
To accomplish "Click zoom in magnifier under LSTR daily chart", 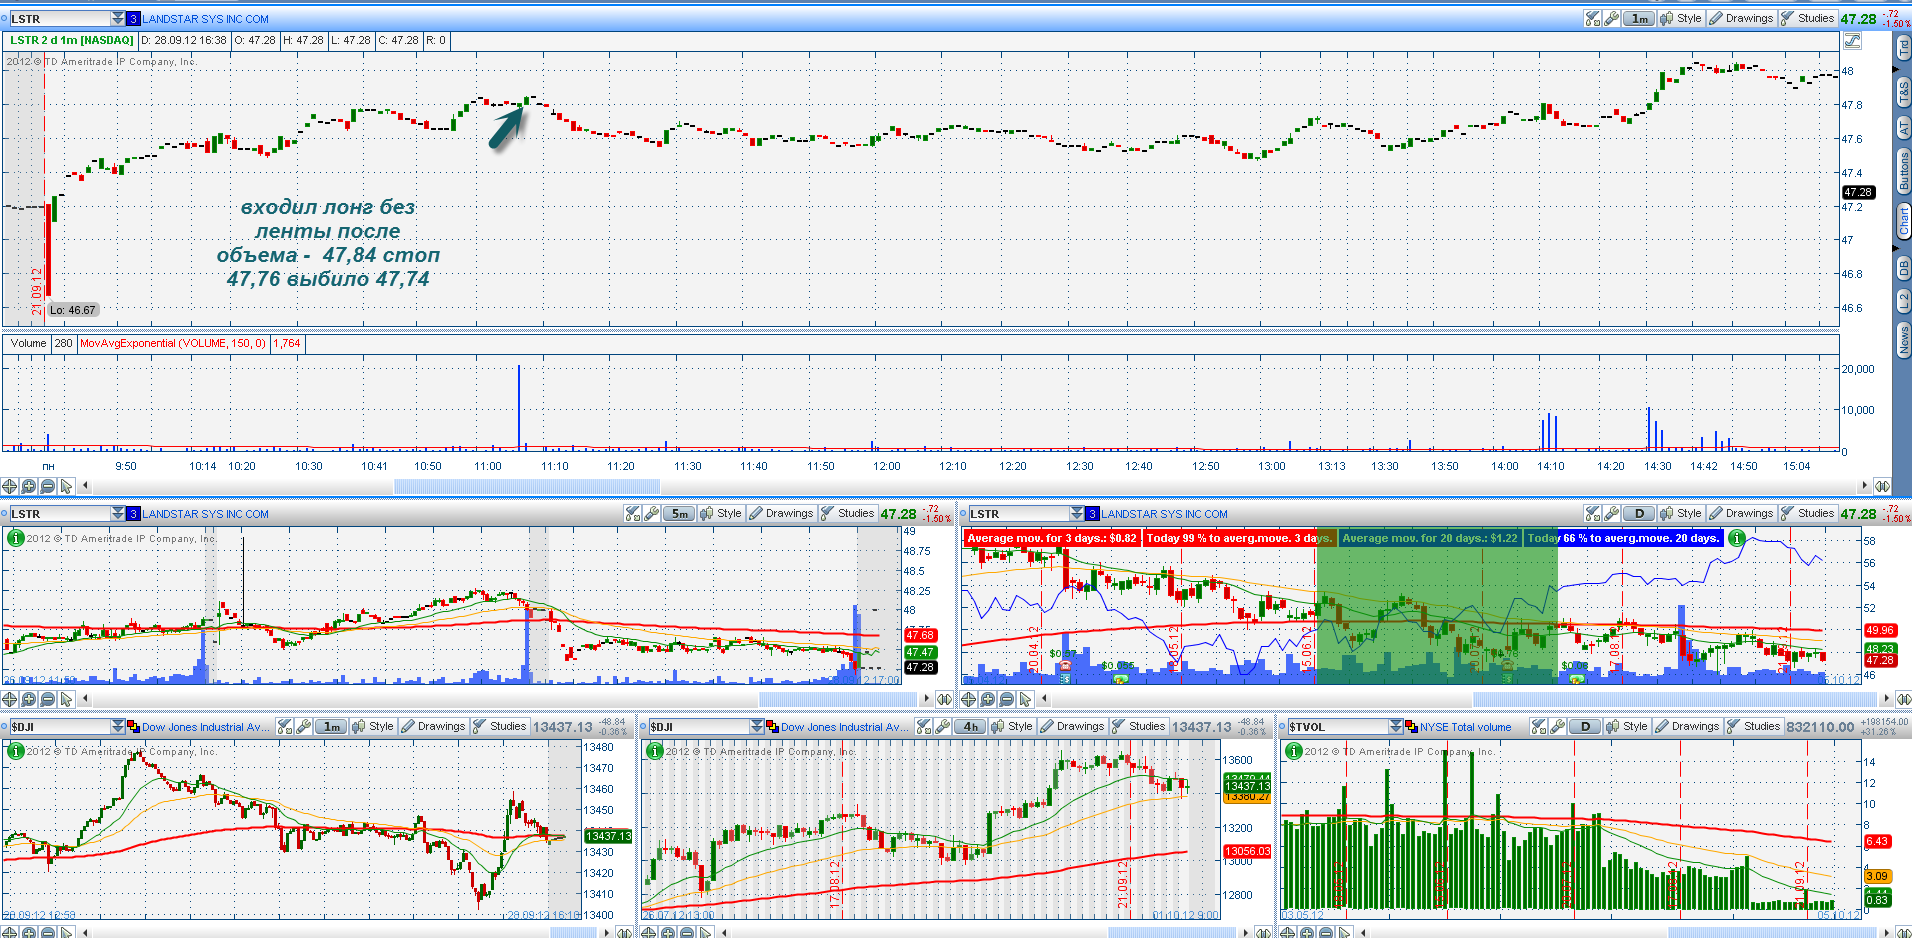I will click(988, 699).
